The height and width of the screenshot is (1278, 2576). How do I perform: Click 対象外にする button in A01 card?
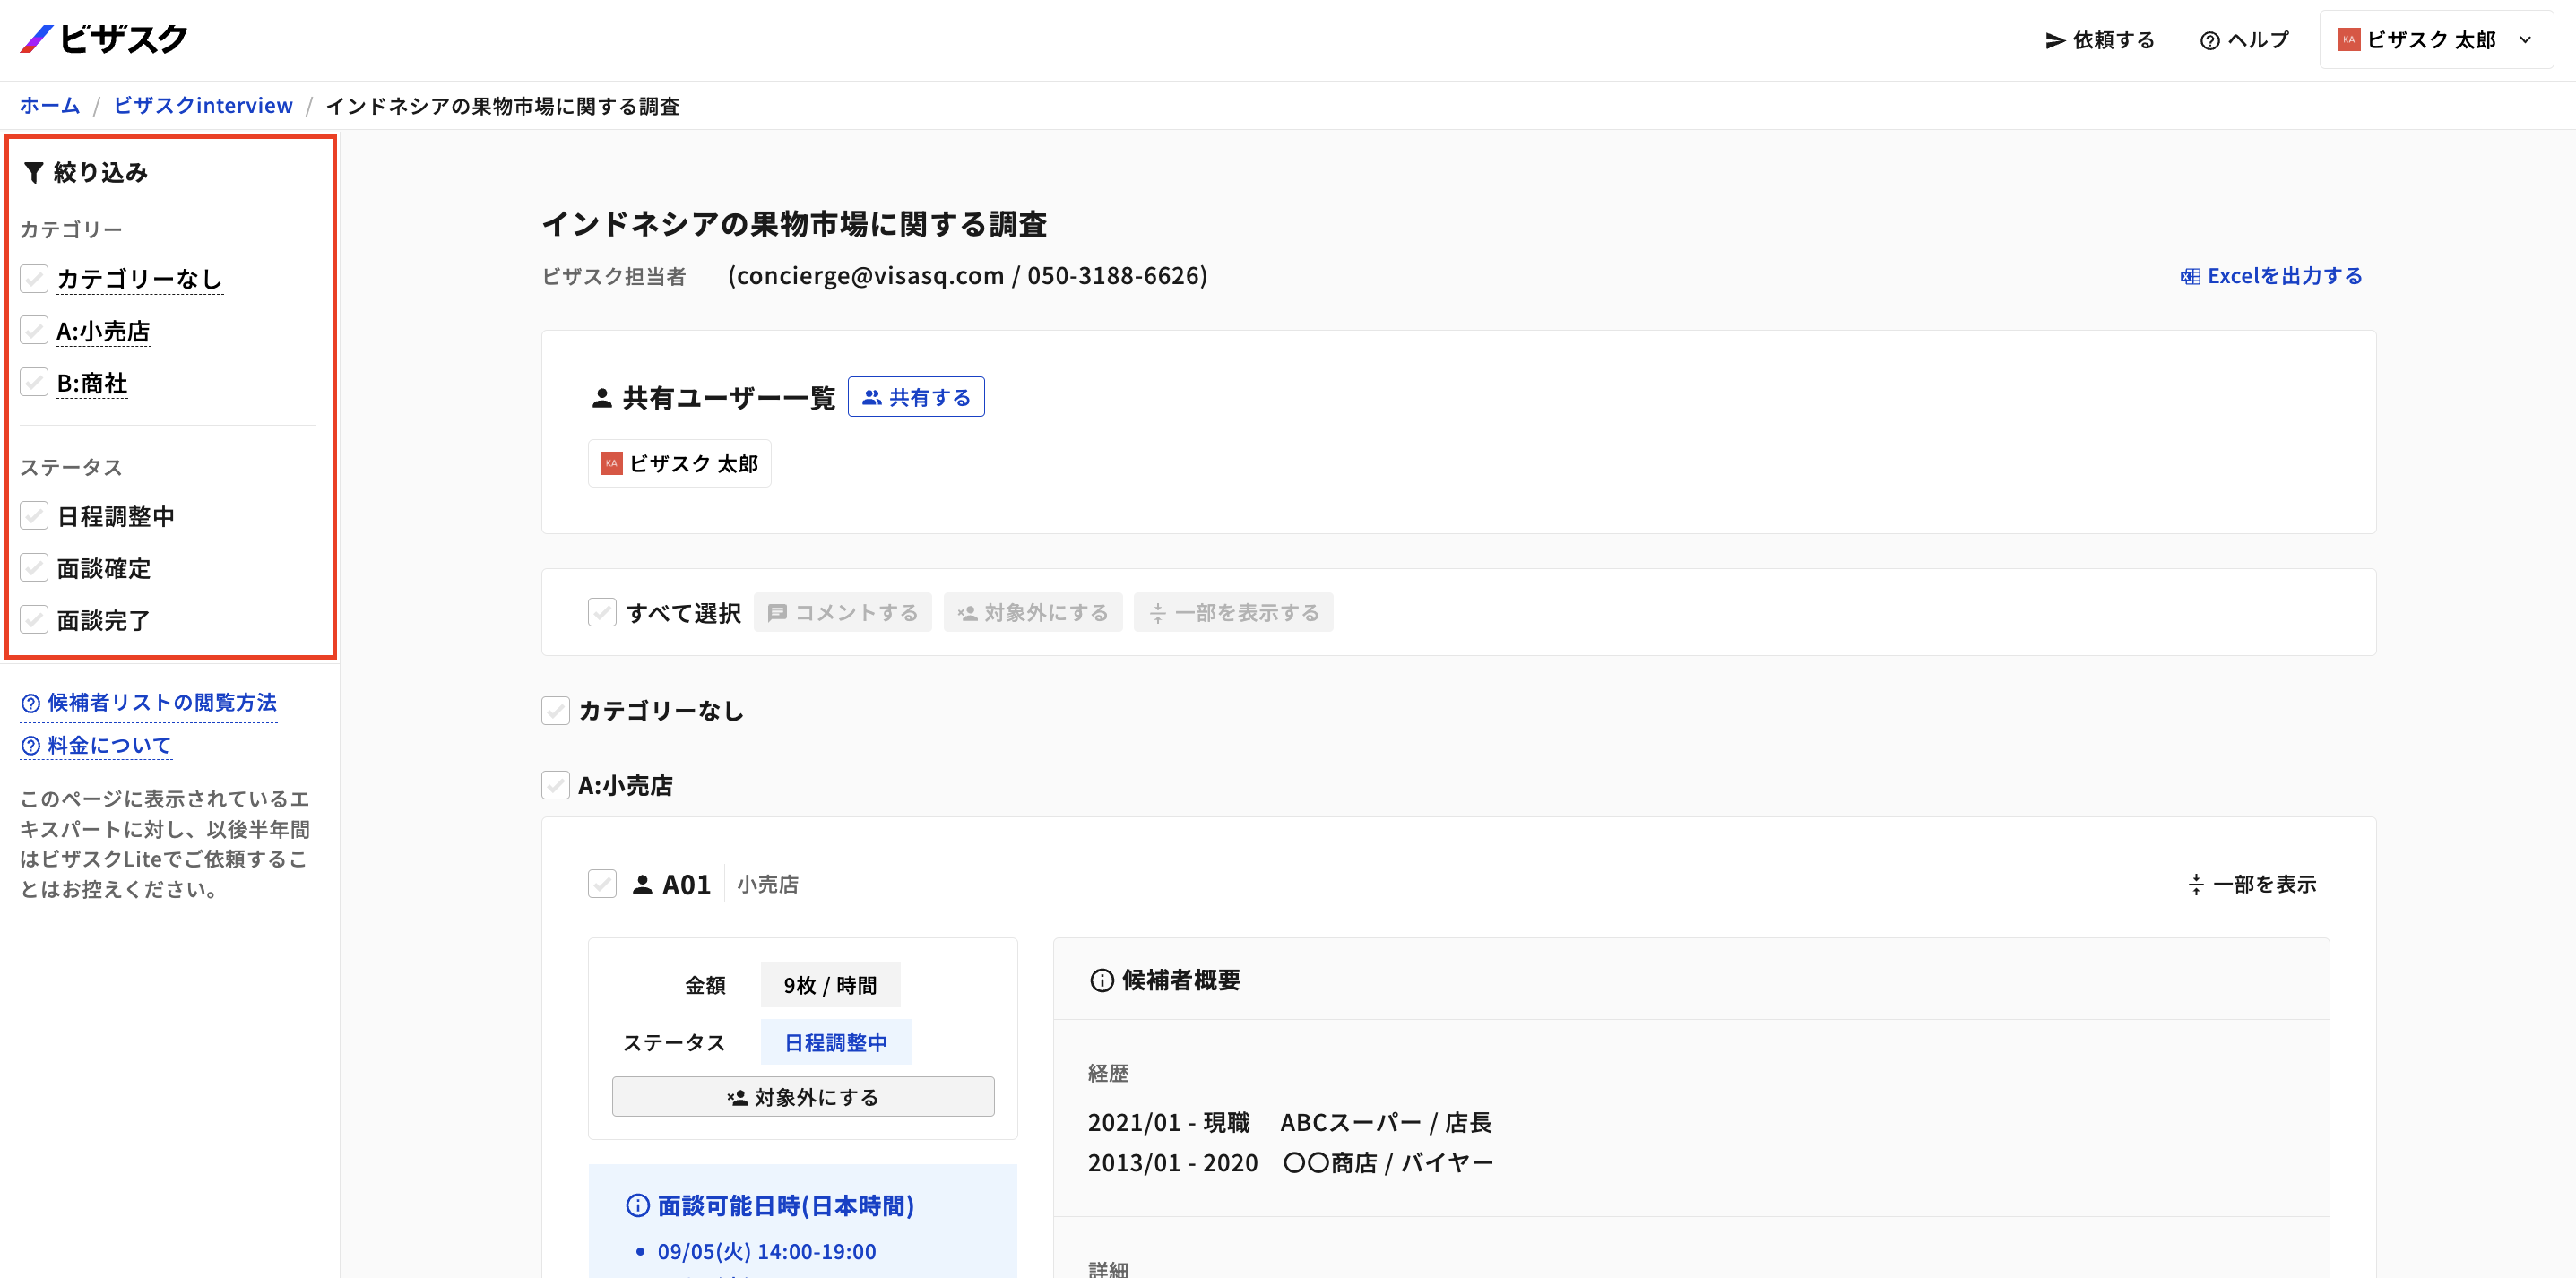tap(803, 1097)
